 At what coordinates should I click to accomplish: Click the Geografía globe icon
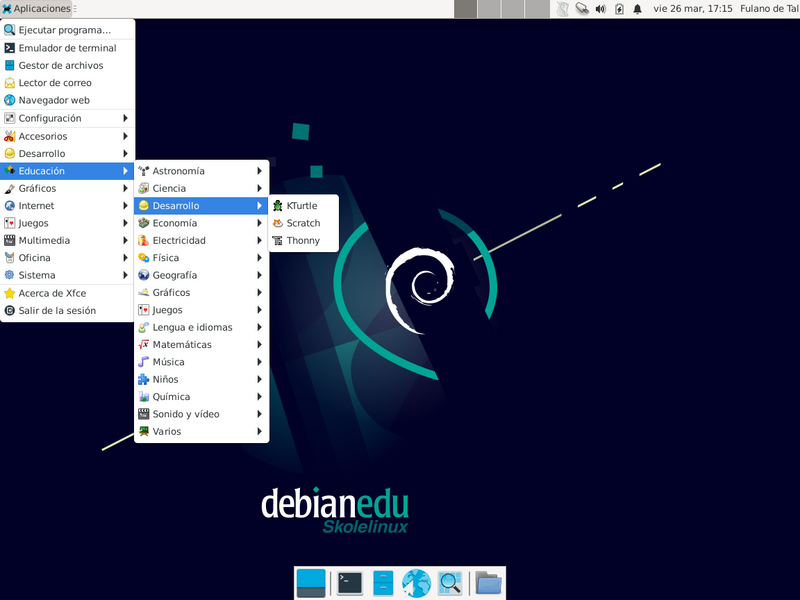pyautogui.click(x=144, y=275)
